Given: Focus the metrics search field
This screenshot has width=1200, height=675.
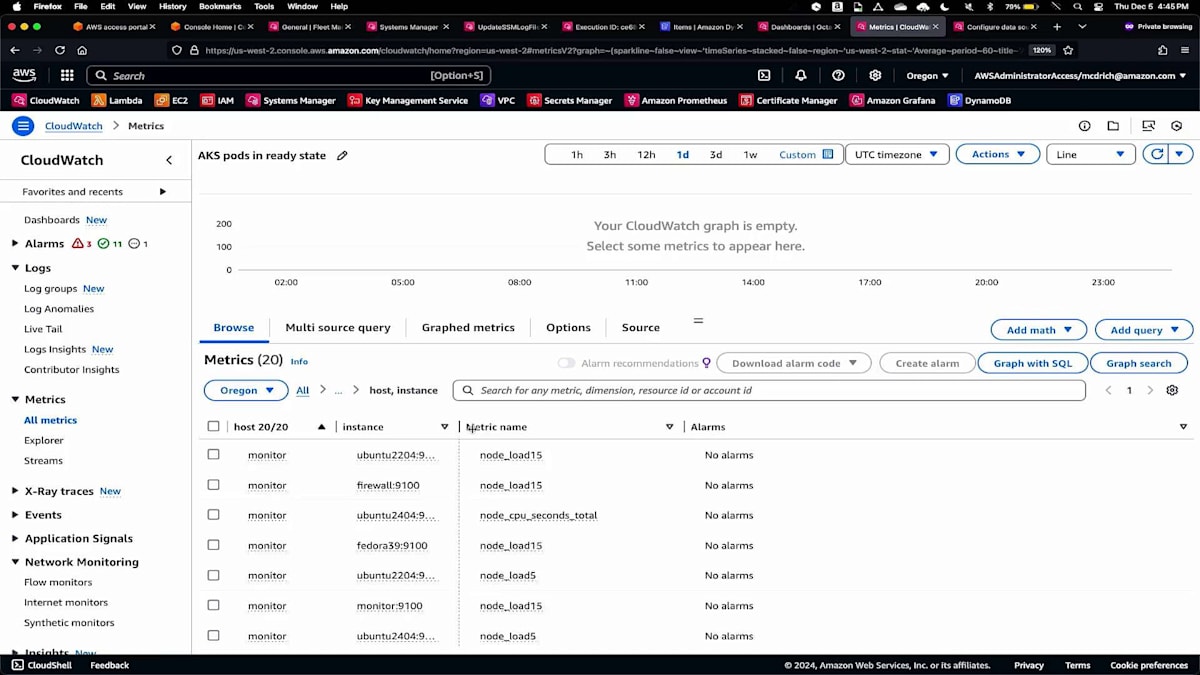Looking at the screenshot, I should pos(769,390).
